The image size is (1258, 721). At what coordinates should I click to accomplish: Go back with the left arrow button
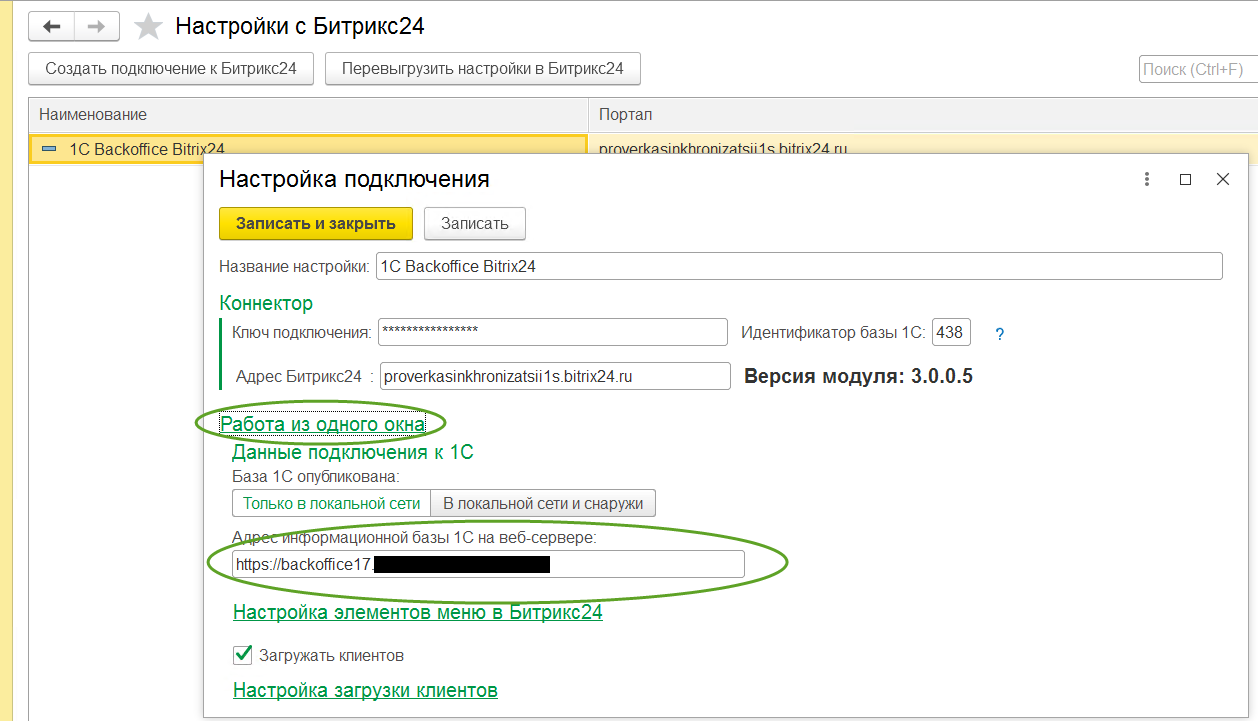[x=52, y=27]
